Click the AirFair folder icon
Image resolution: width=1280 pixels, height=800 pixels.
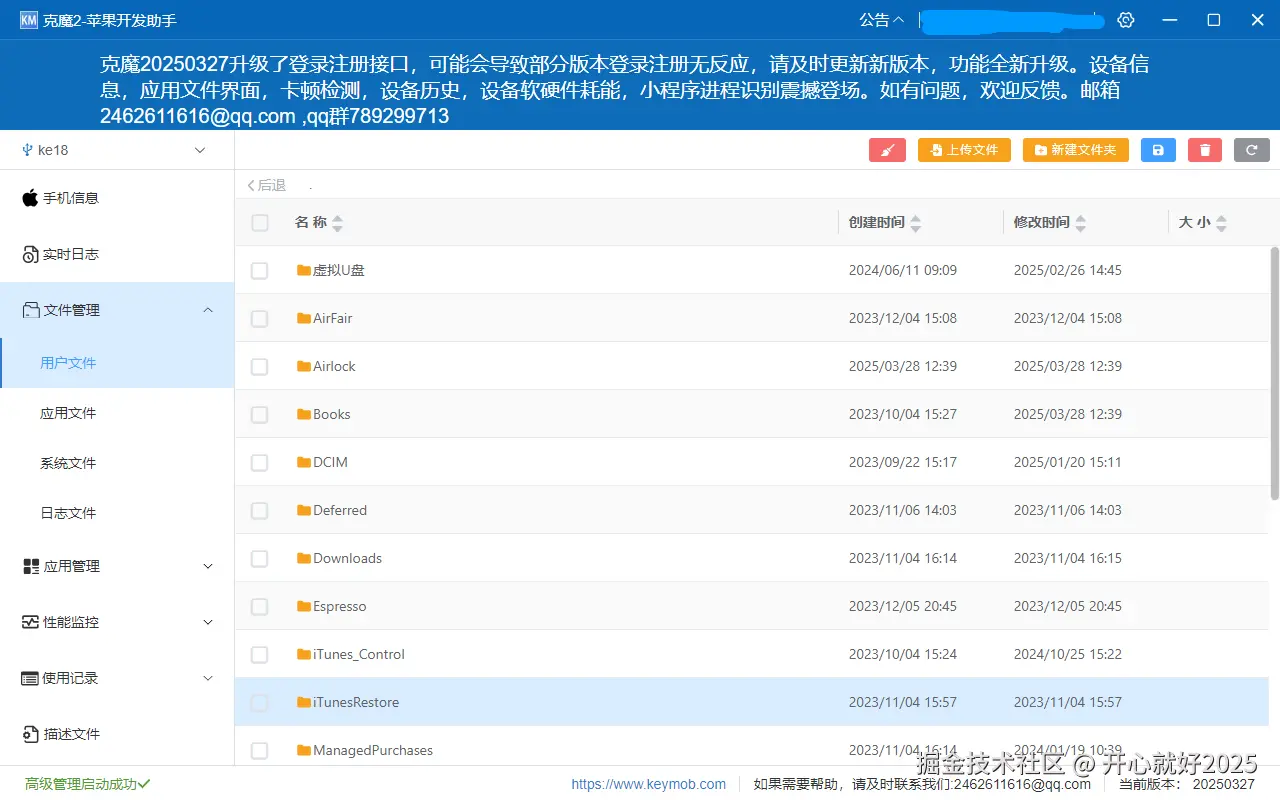point(304,318)
